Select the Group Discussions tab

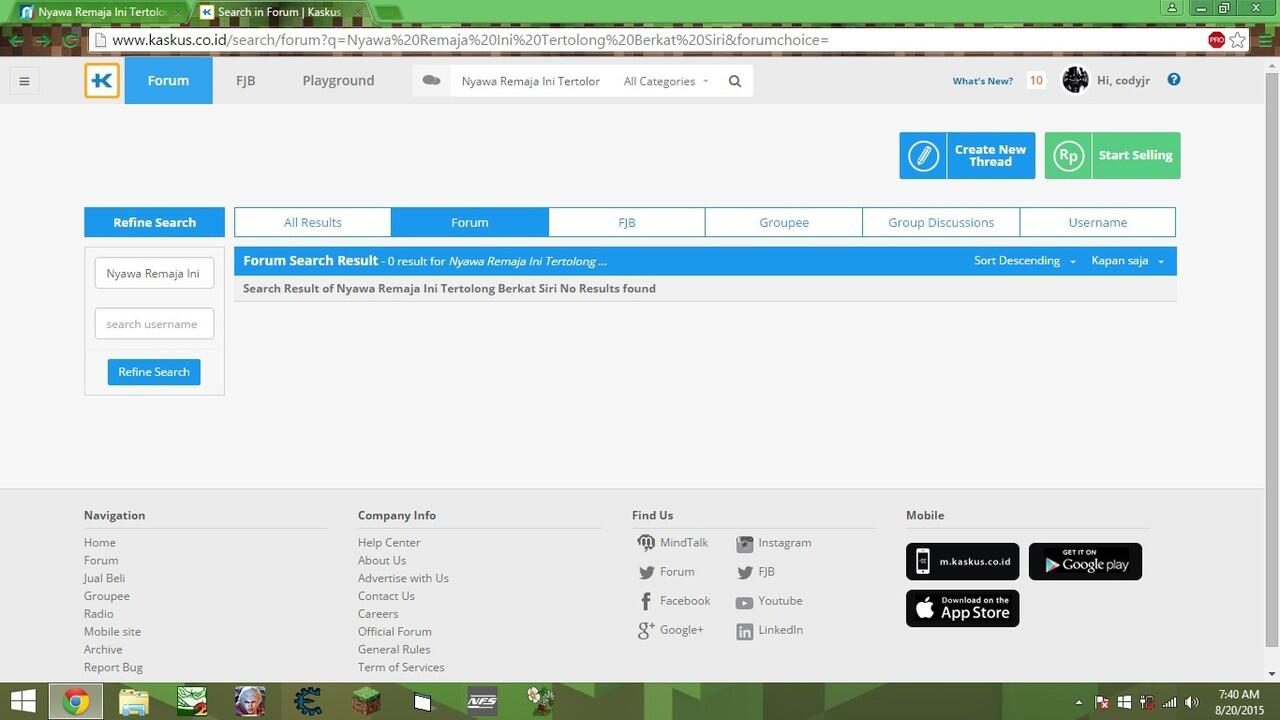(941, 222)
